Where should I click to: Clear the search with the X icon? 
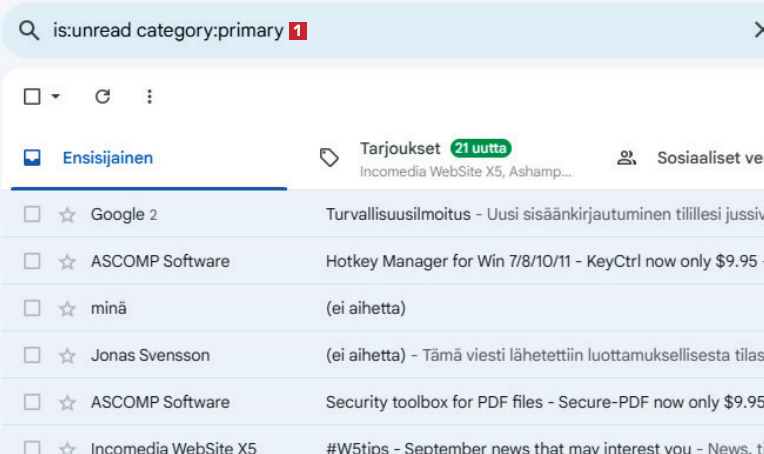pos(757,31)
